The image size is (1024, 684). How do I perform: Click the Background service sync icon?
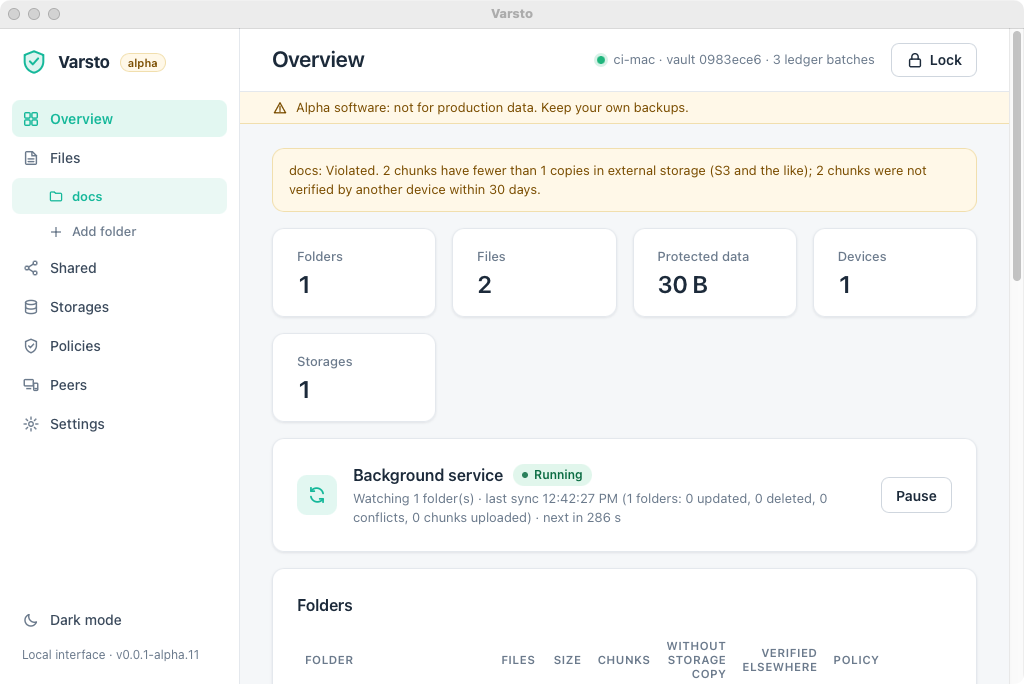point(317,495)
